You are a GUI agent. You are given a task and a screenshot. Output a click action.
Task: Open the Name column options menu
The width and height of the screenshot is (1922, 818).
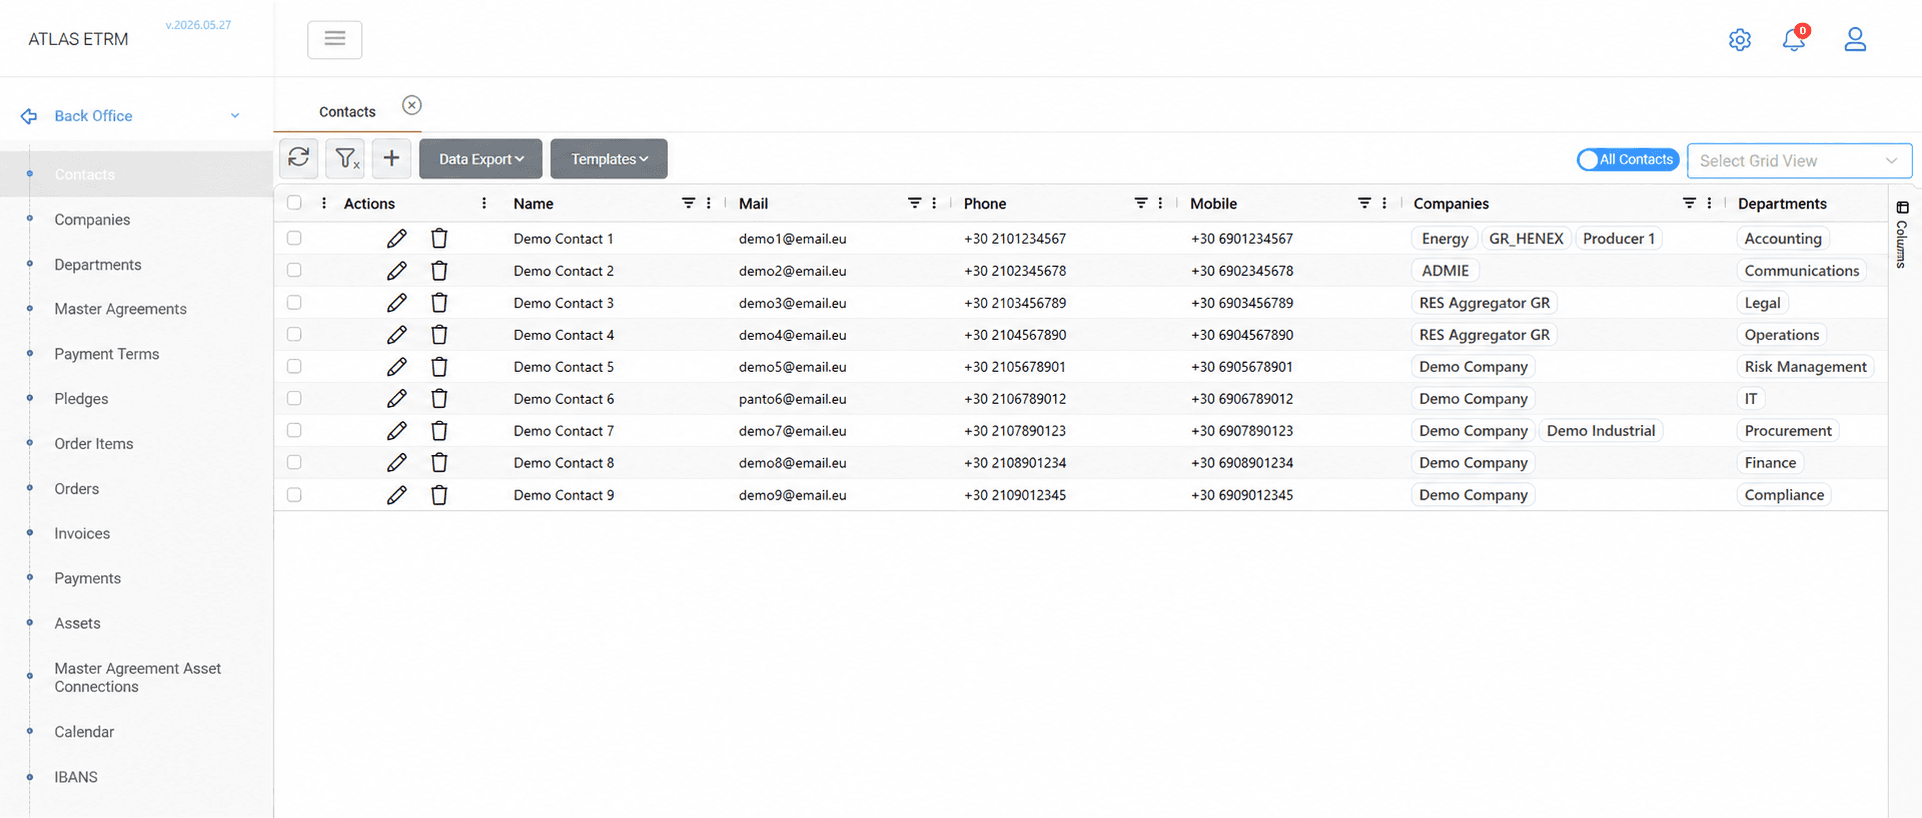coord(709,203)
